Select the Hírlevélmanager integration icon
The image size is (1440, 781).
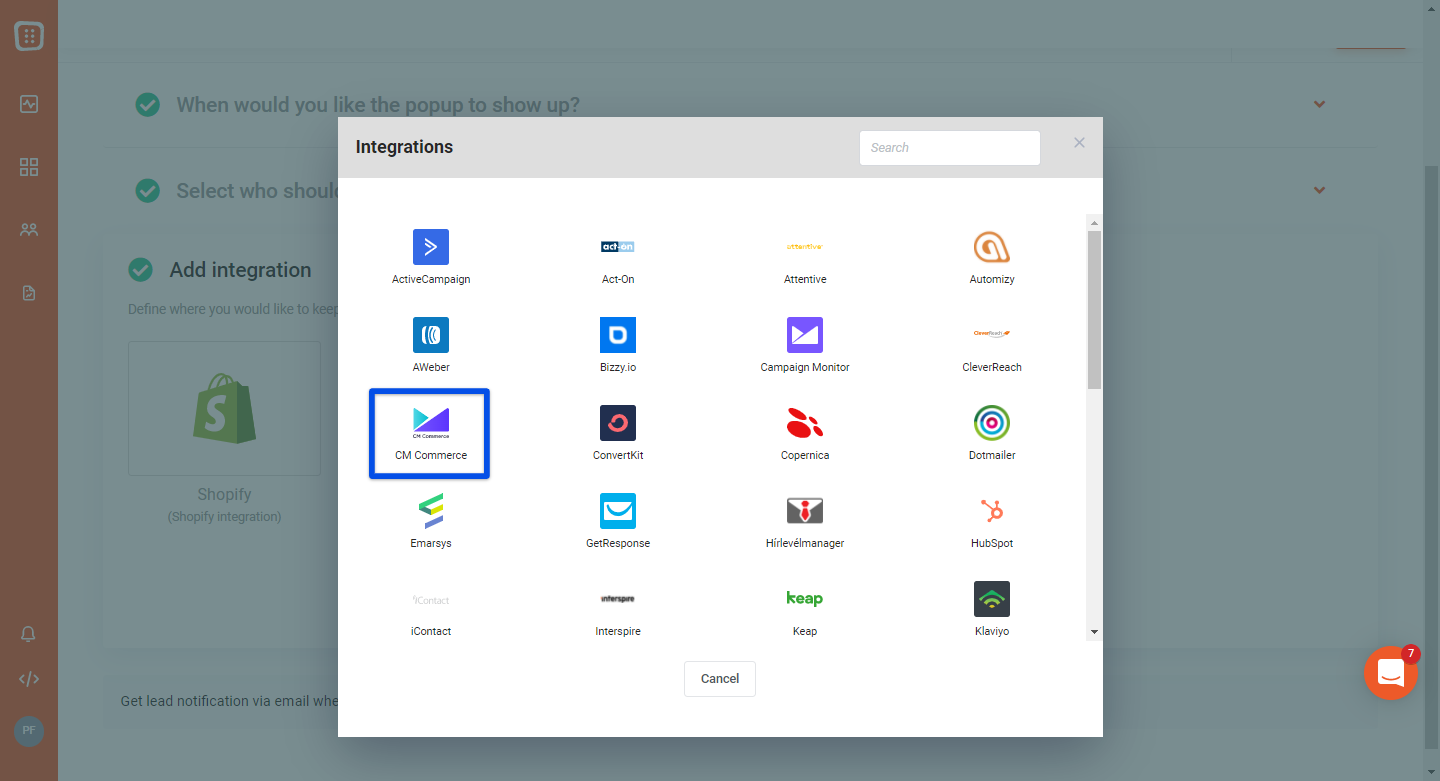(805, 511)
